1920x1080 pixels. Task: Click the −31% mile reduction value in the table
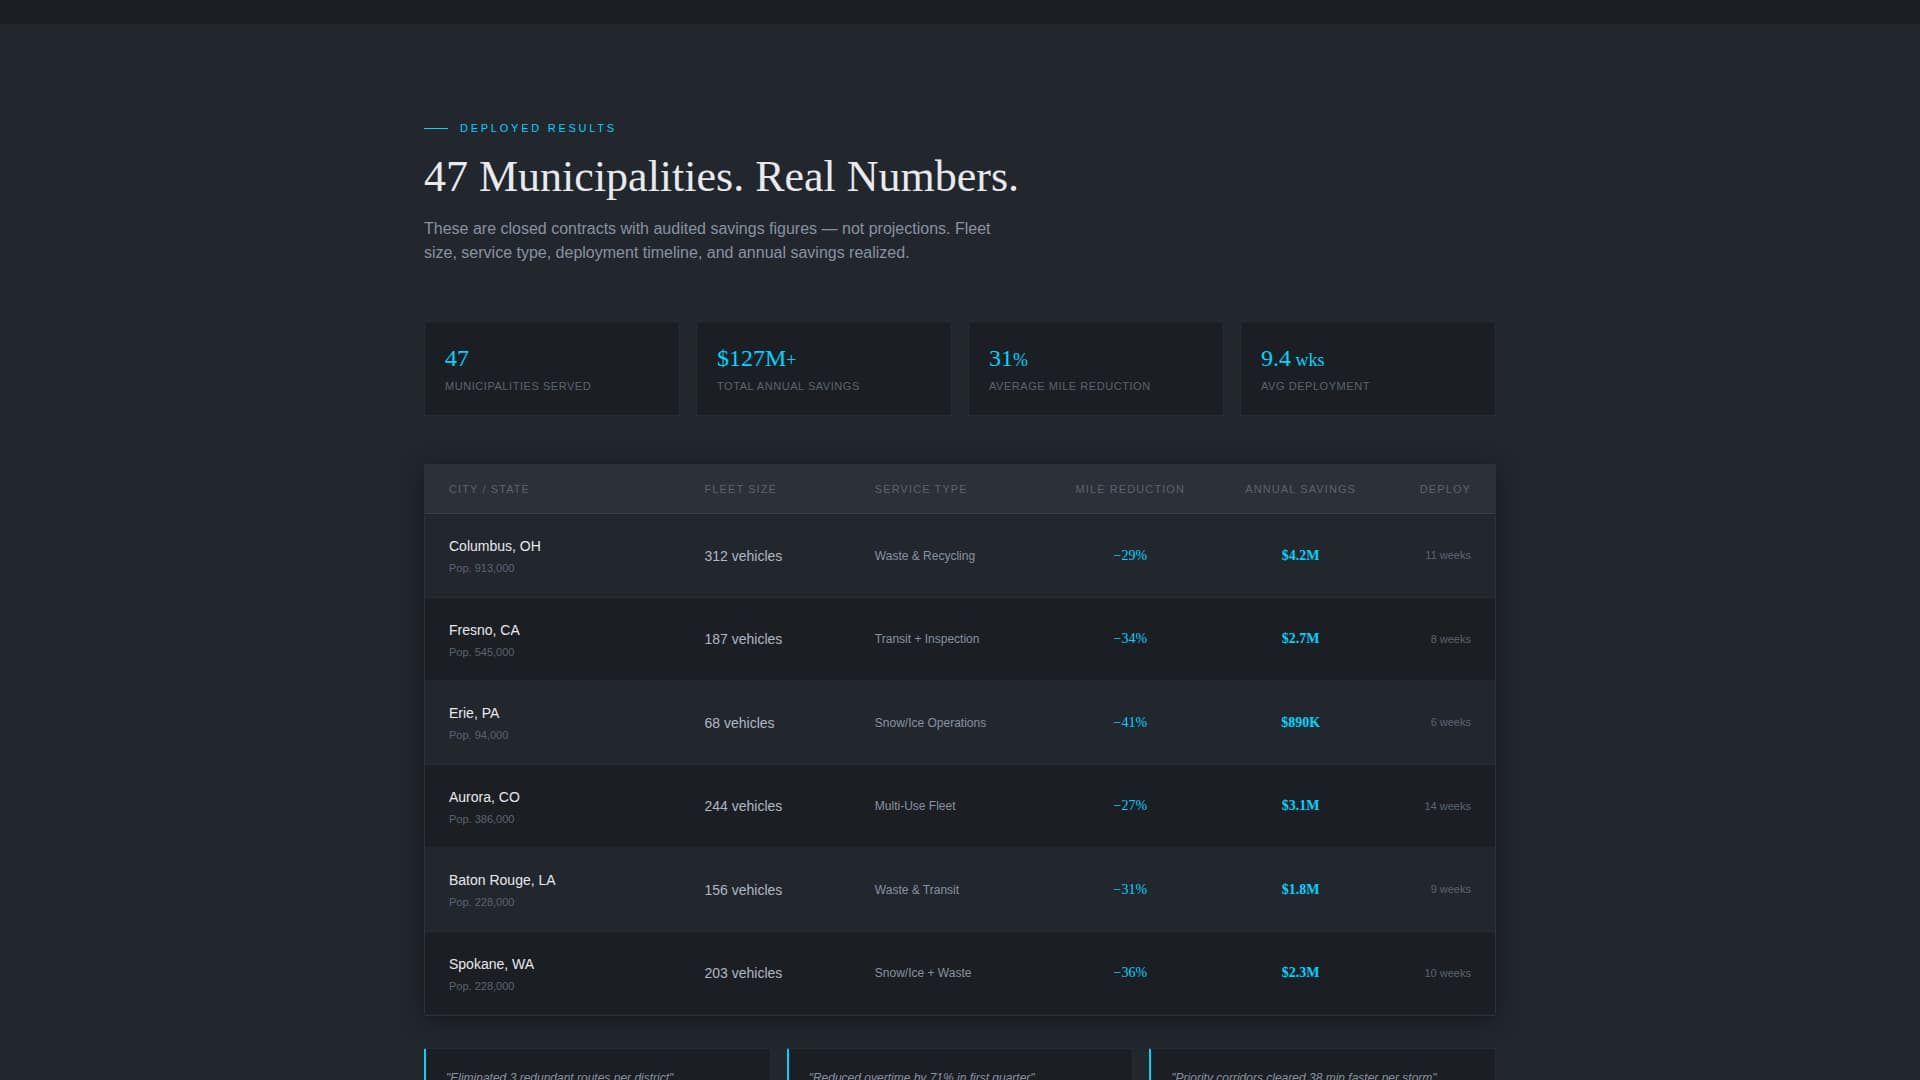tap(1130, 889)
